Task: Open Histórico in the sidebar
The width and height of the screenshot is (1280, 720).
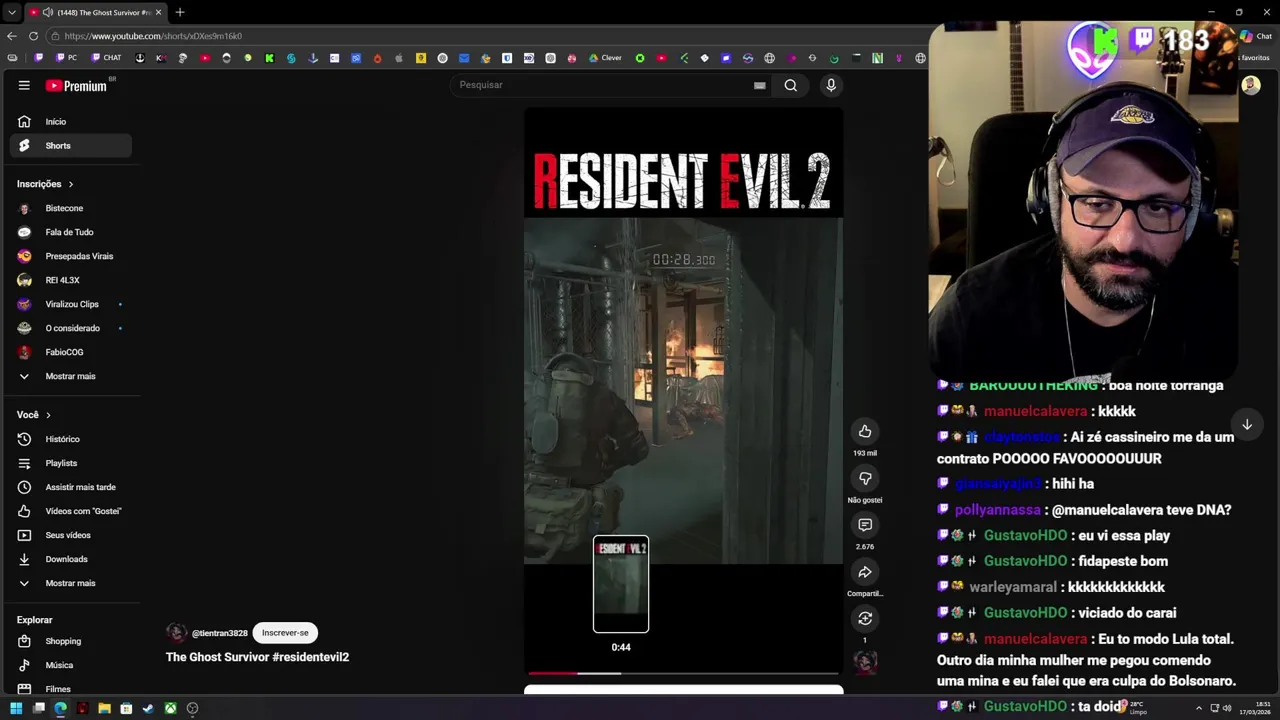Action: [x=70, y=439]
